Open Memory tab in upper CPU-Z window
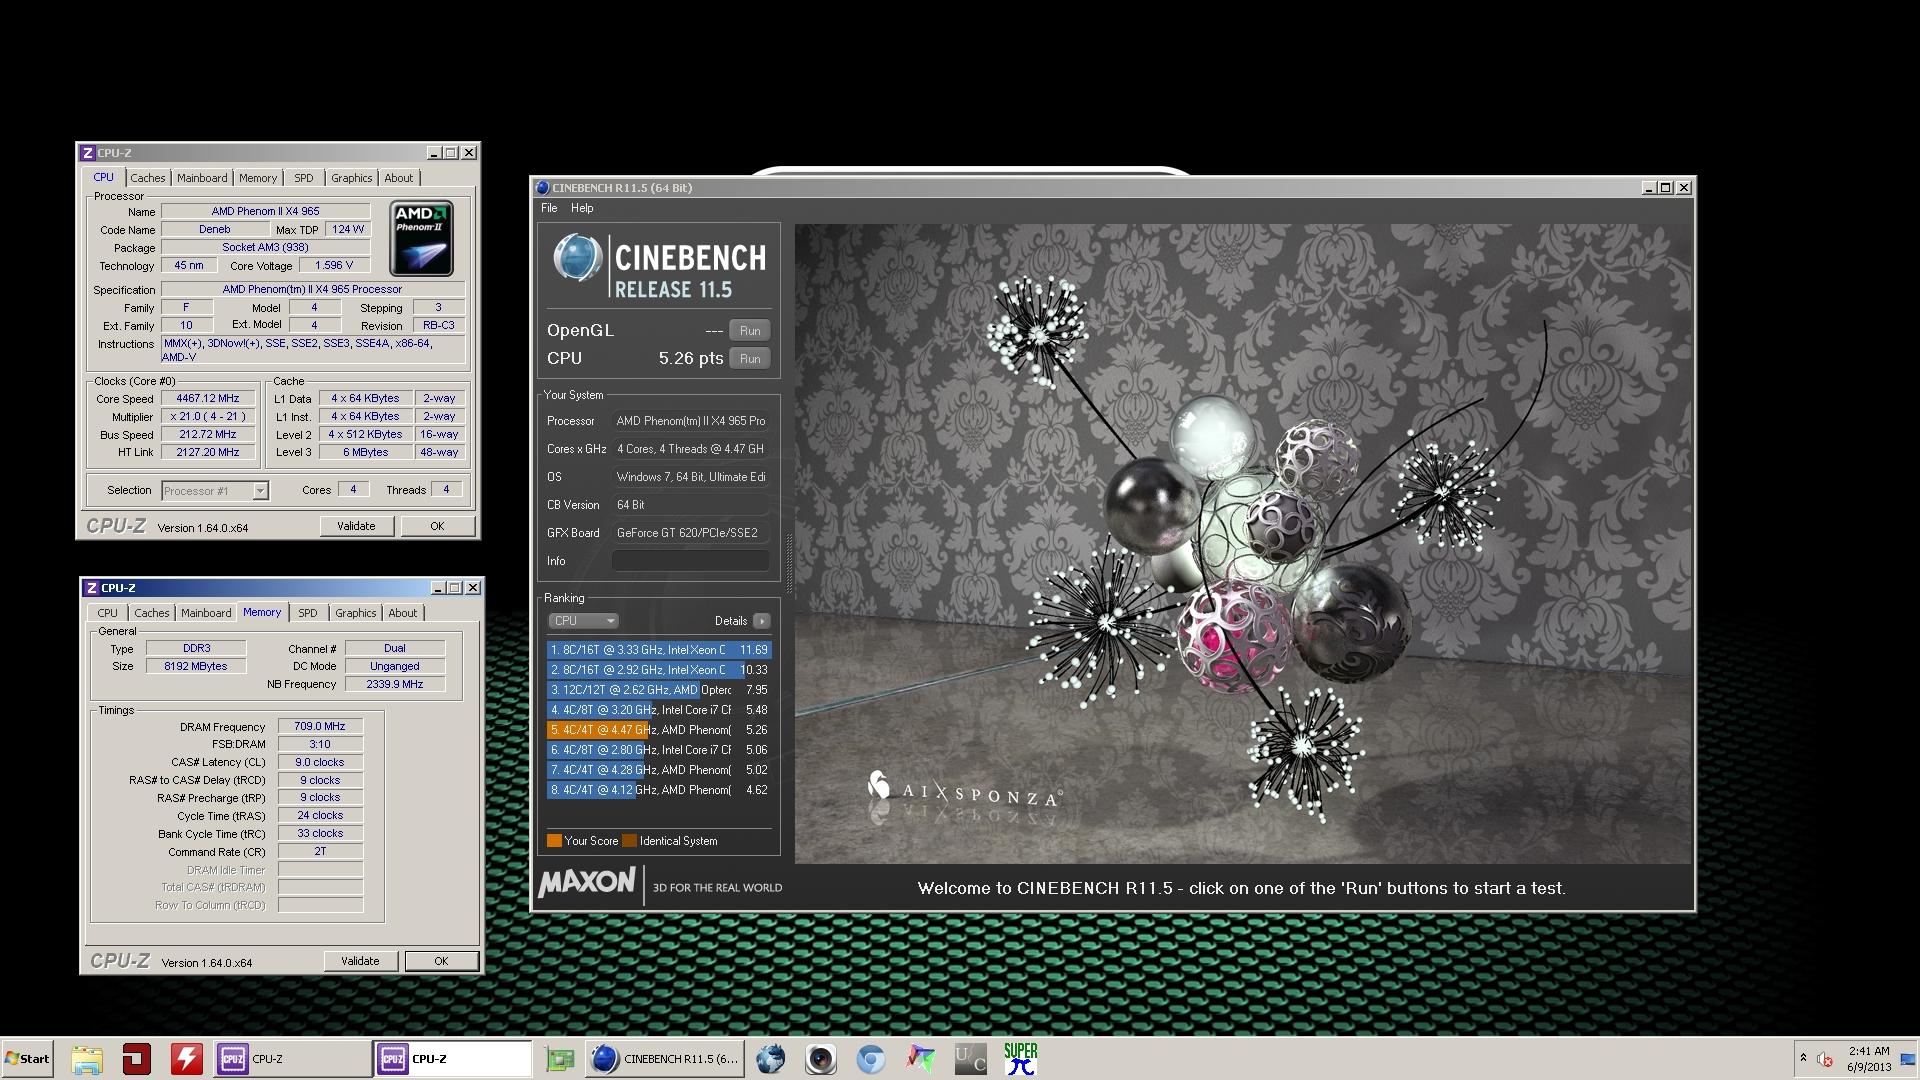1920x1080 pixels. (258, 178)
